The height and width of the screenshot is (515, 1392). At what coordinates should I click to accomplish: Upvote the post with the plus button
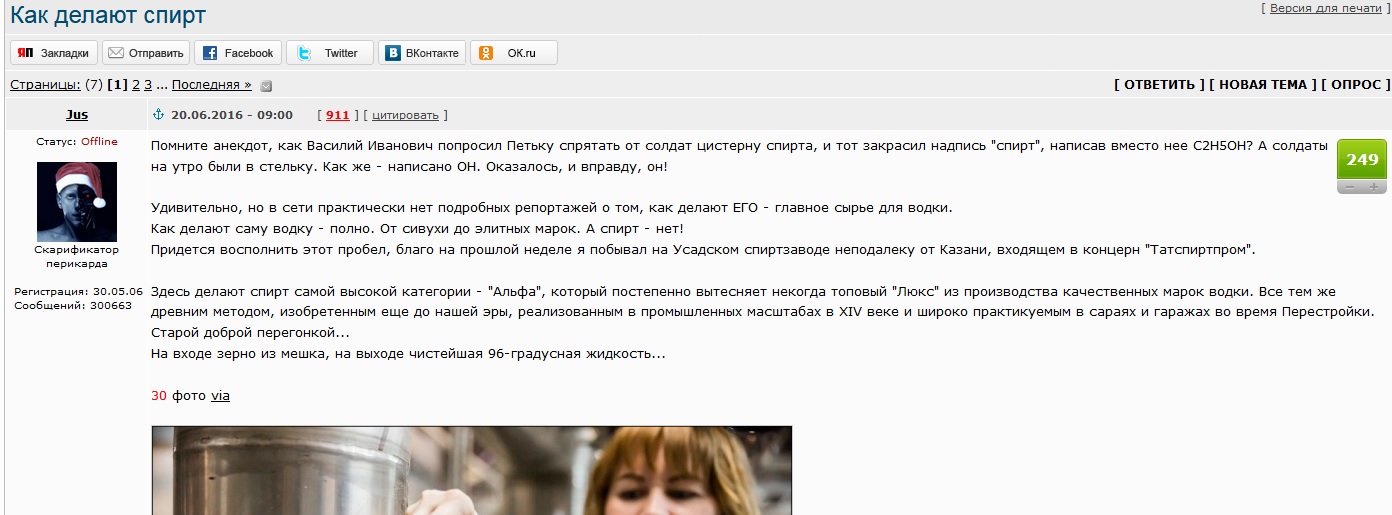click(1374, 187)
